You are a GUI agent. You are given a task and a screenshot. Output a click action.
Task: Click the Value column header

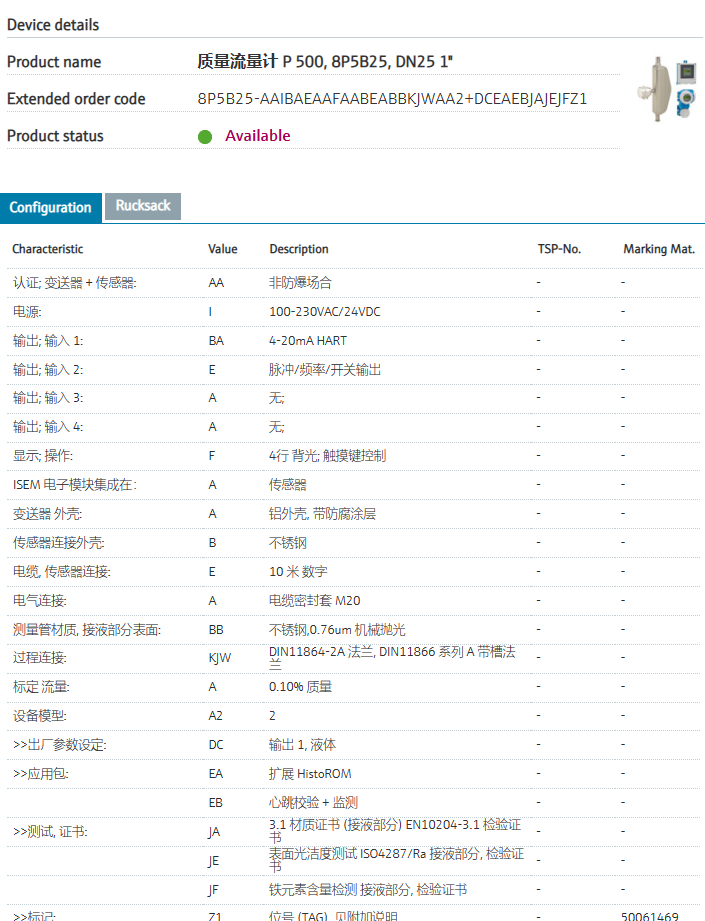222,249
